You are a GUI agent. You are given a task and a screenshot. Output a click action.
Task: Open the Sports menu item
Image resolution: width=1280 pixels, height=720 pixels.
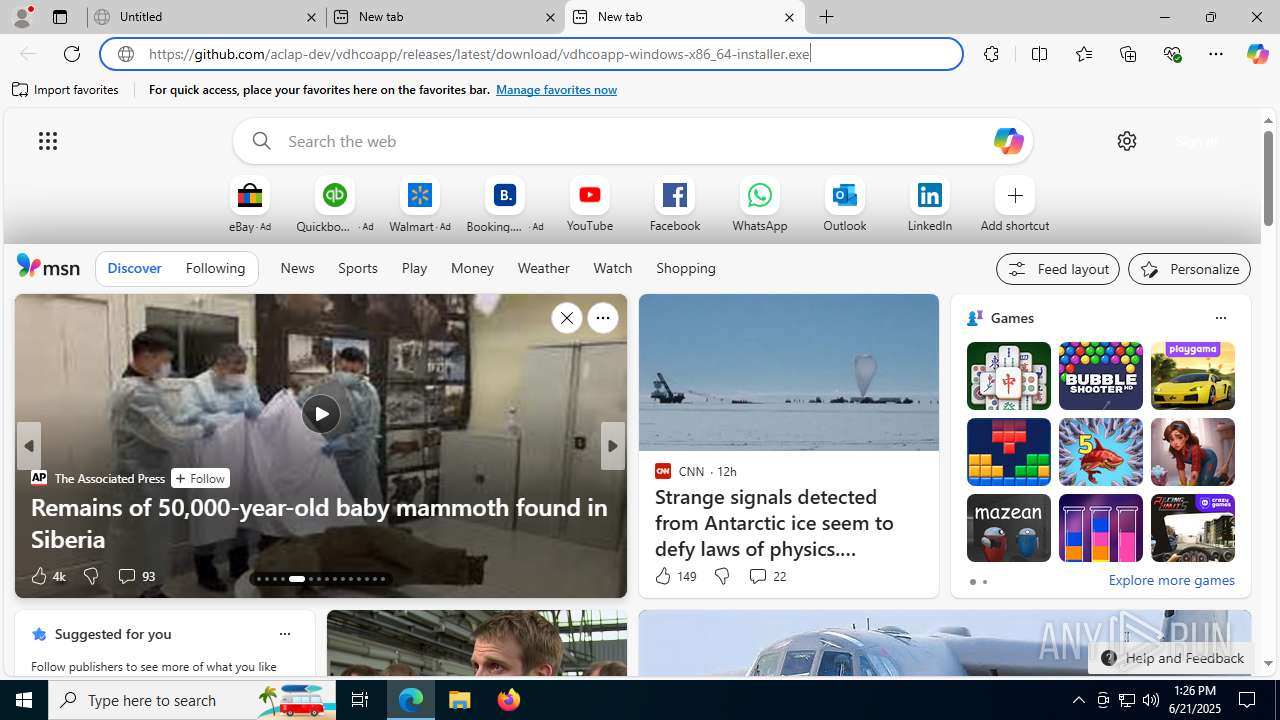tap(358, 268)
